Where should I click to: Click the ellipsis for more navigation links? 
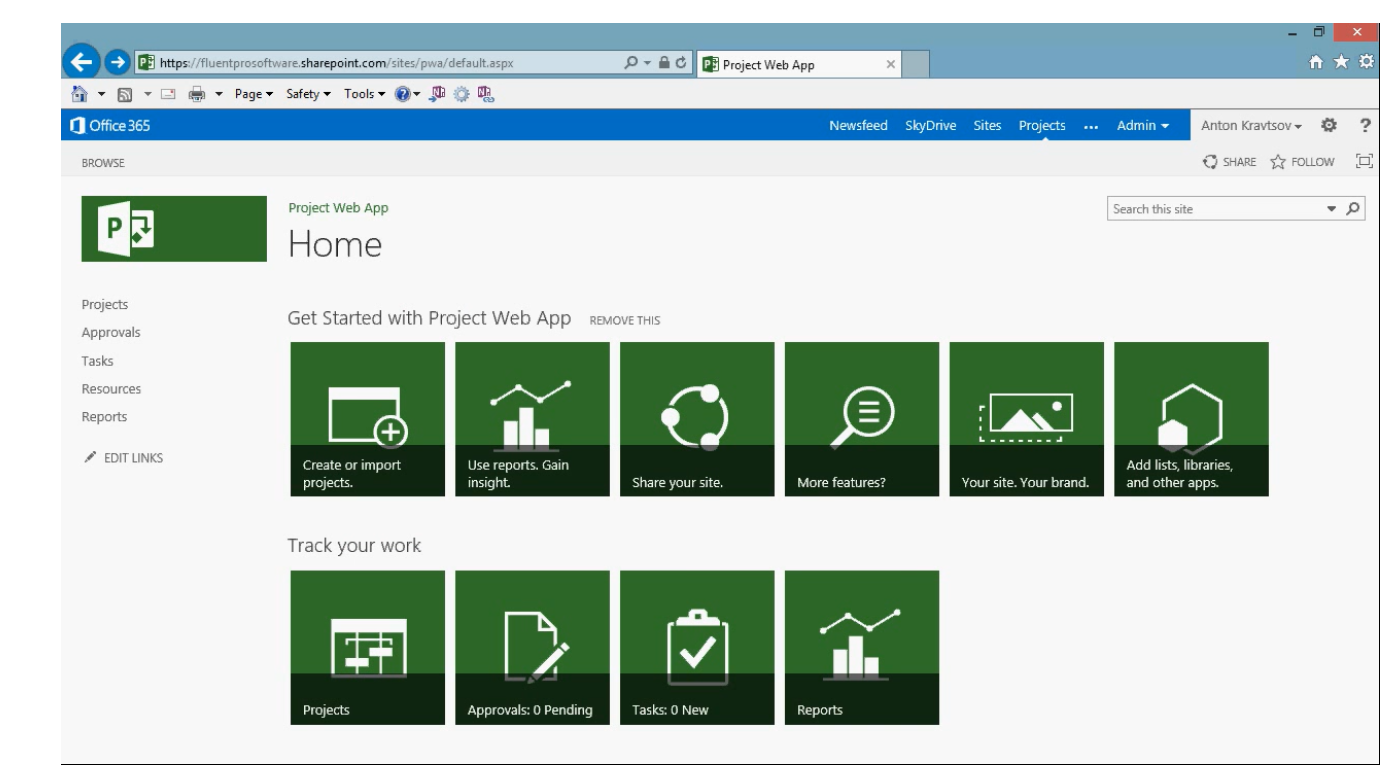1091,126
